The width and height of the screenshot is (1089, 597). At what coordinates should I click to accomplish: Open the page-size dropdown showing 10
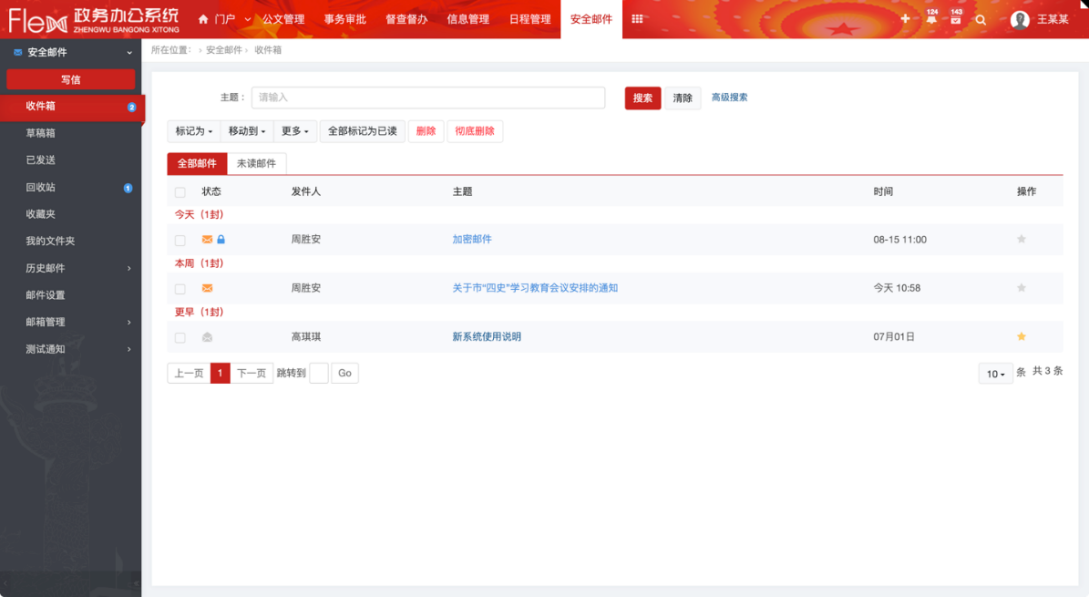995,374
